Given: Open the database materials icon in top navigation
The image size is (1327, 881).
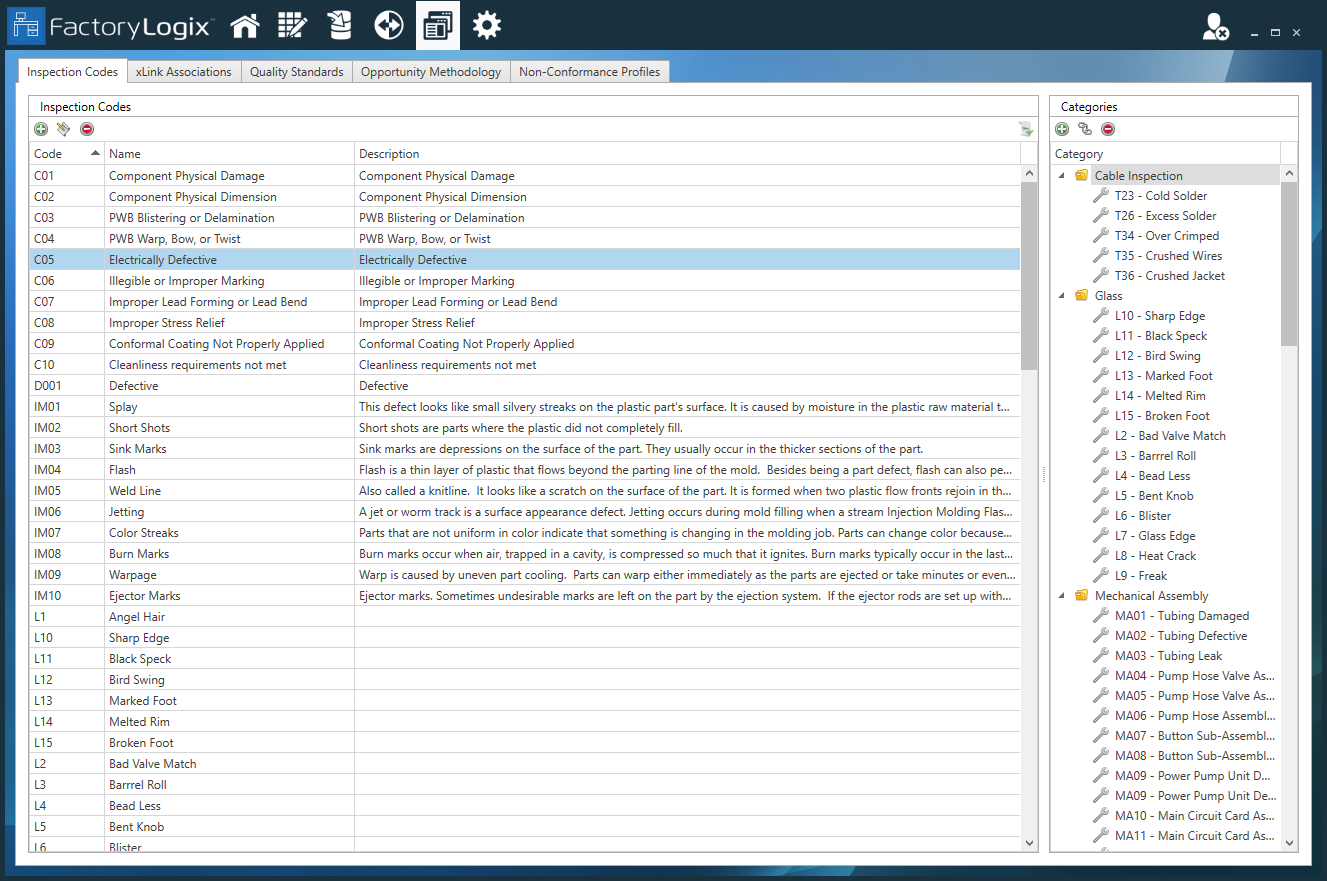Looking at the screenshot, I should coord(340,25).
